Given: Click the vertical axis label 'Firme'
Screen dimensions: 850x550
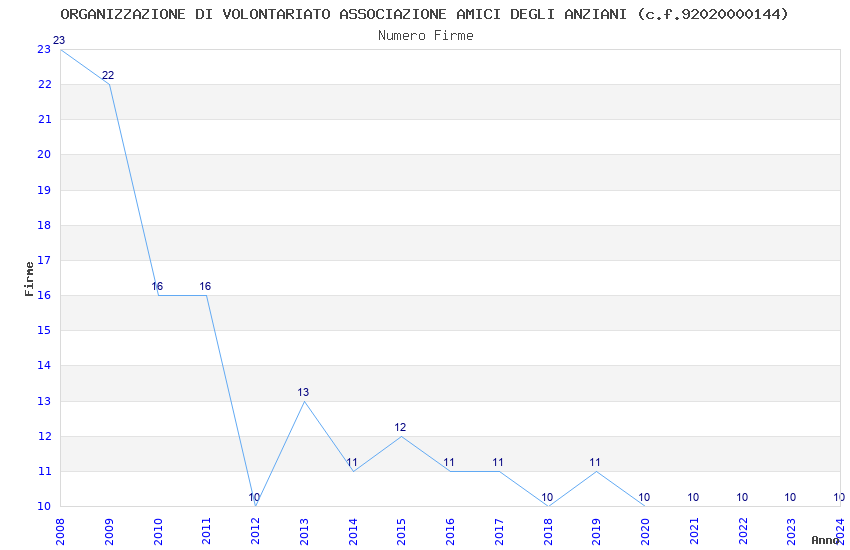Looking at the screenshot, I should pyautogui.click(x=29, y=279).
